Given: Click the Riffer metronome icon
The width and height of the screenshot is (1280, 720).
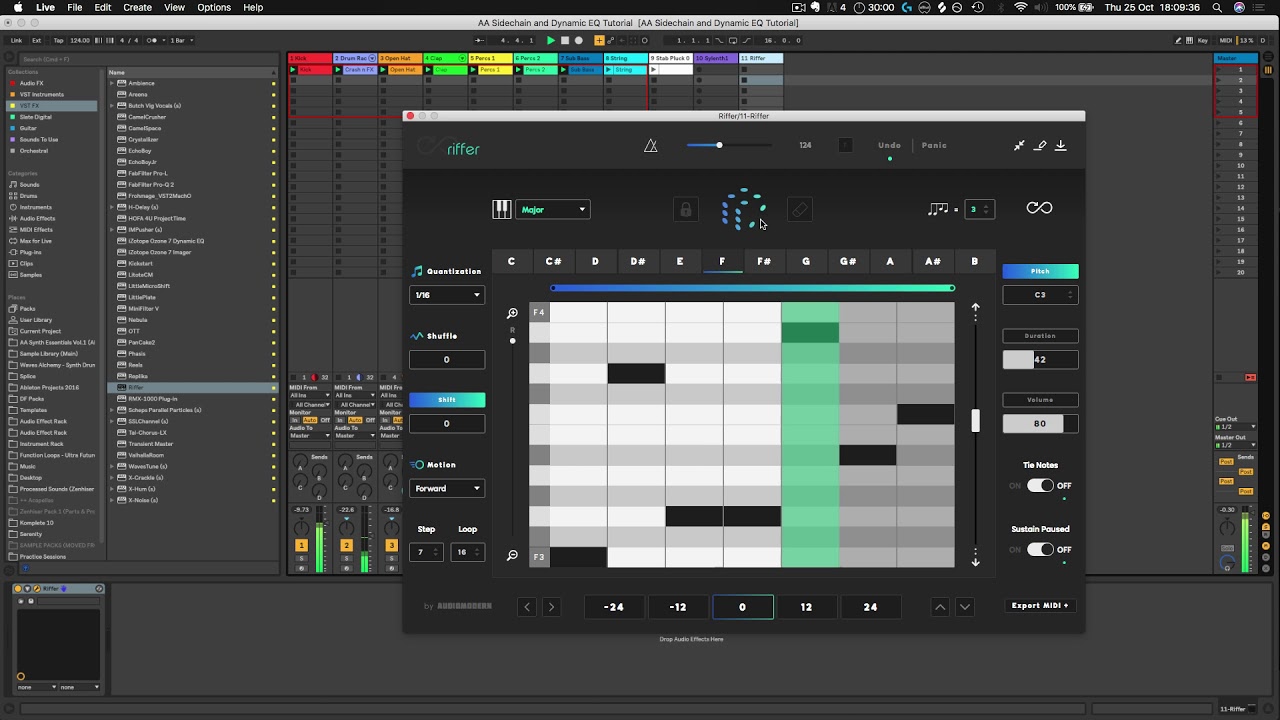Looking at the screenshot, I should click(x=650, y=146).
